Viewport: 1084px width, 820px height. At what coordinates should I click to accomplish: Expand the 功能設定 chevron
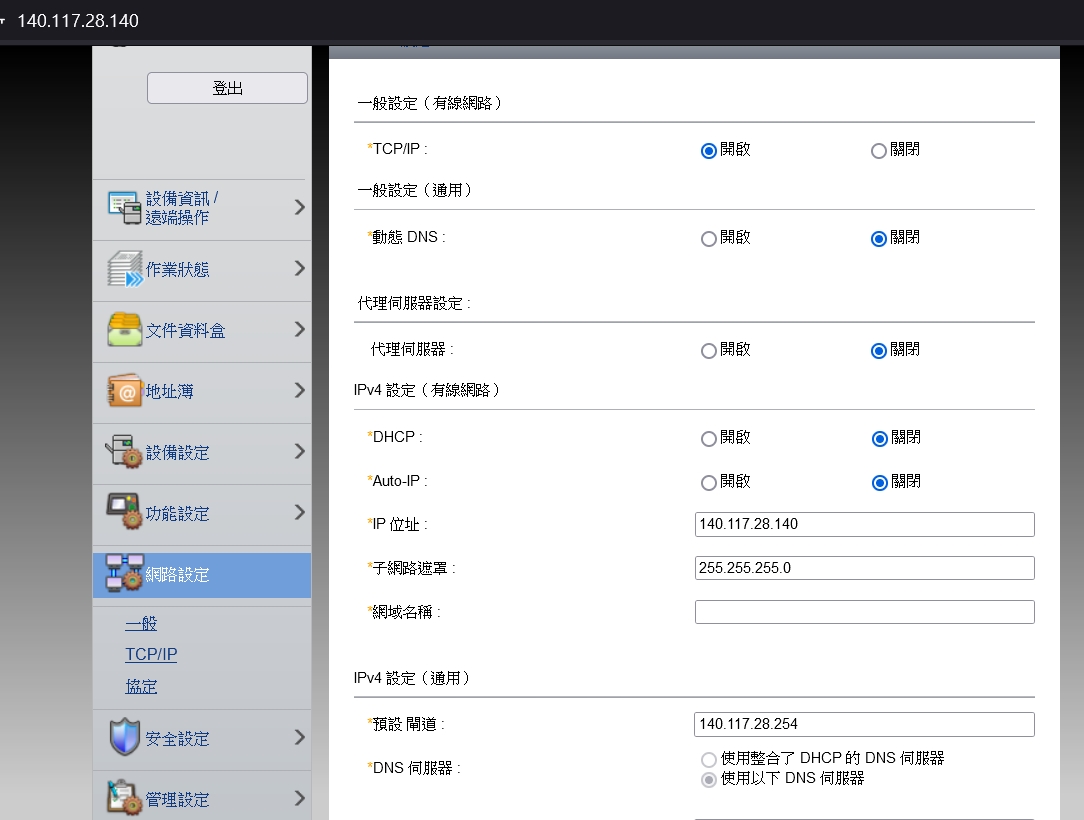[299, 512]
